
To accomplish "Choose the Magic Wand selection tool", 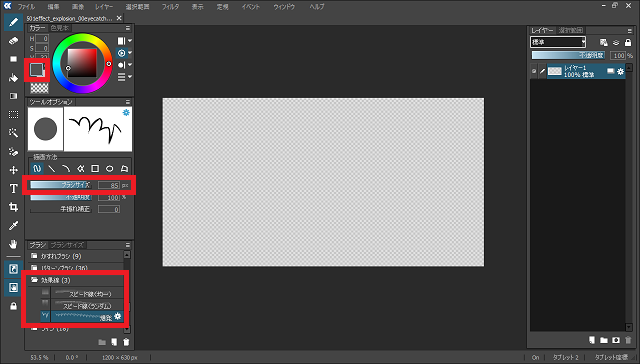I will [13, 133].
